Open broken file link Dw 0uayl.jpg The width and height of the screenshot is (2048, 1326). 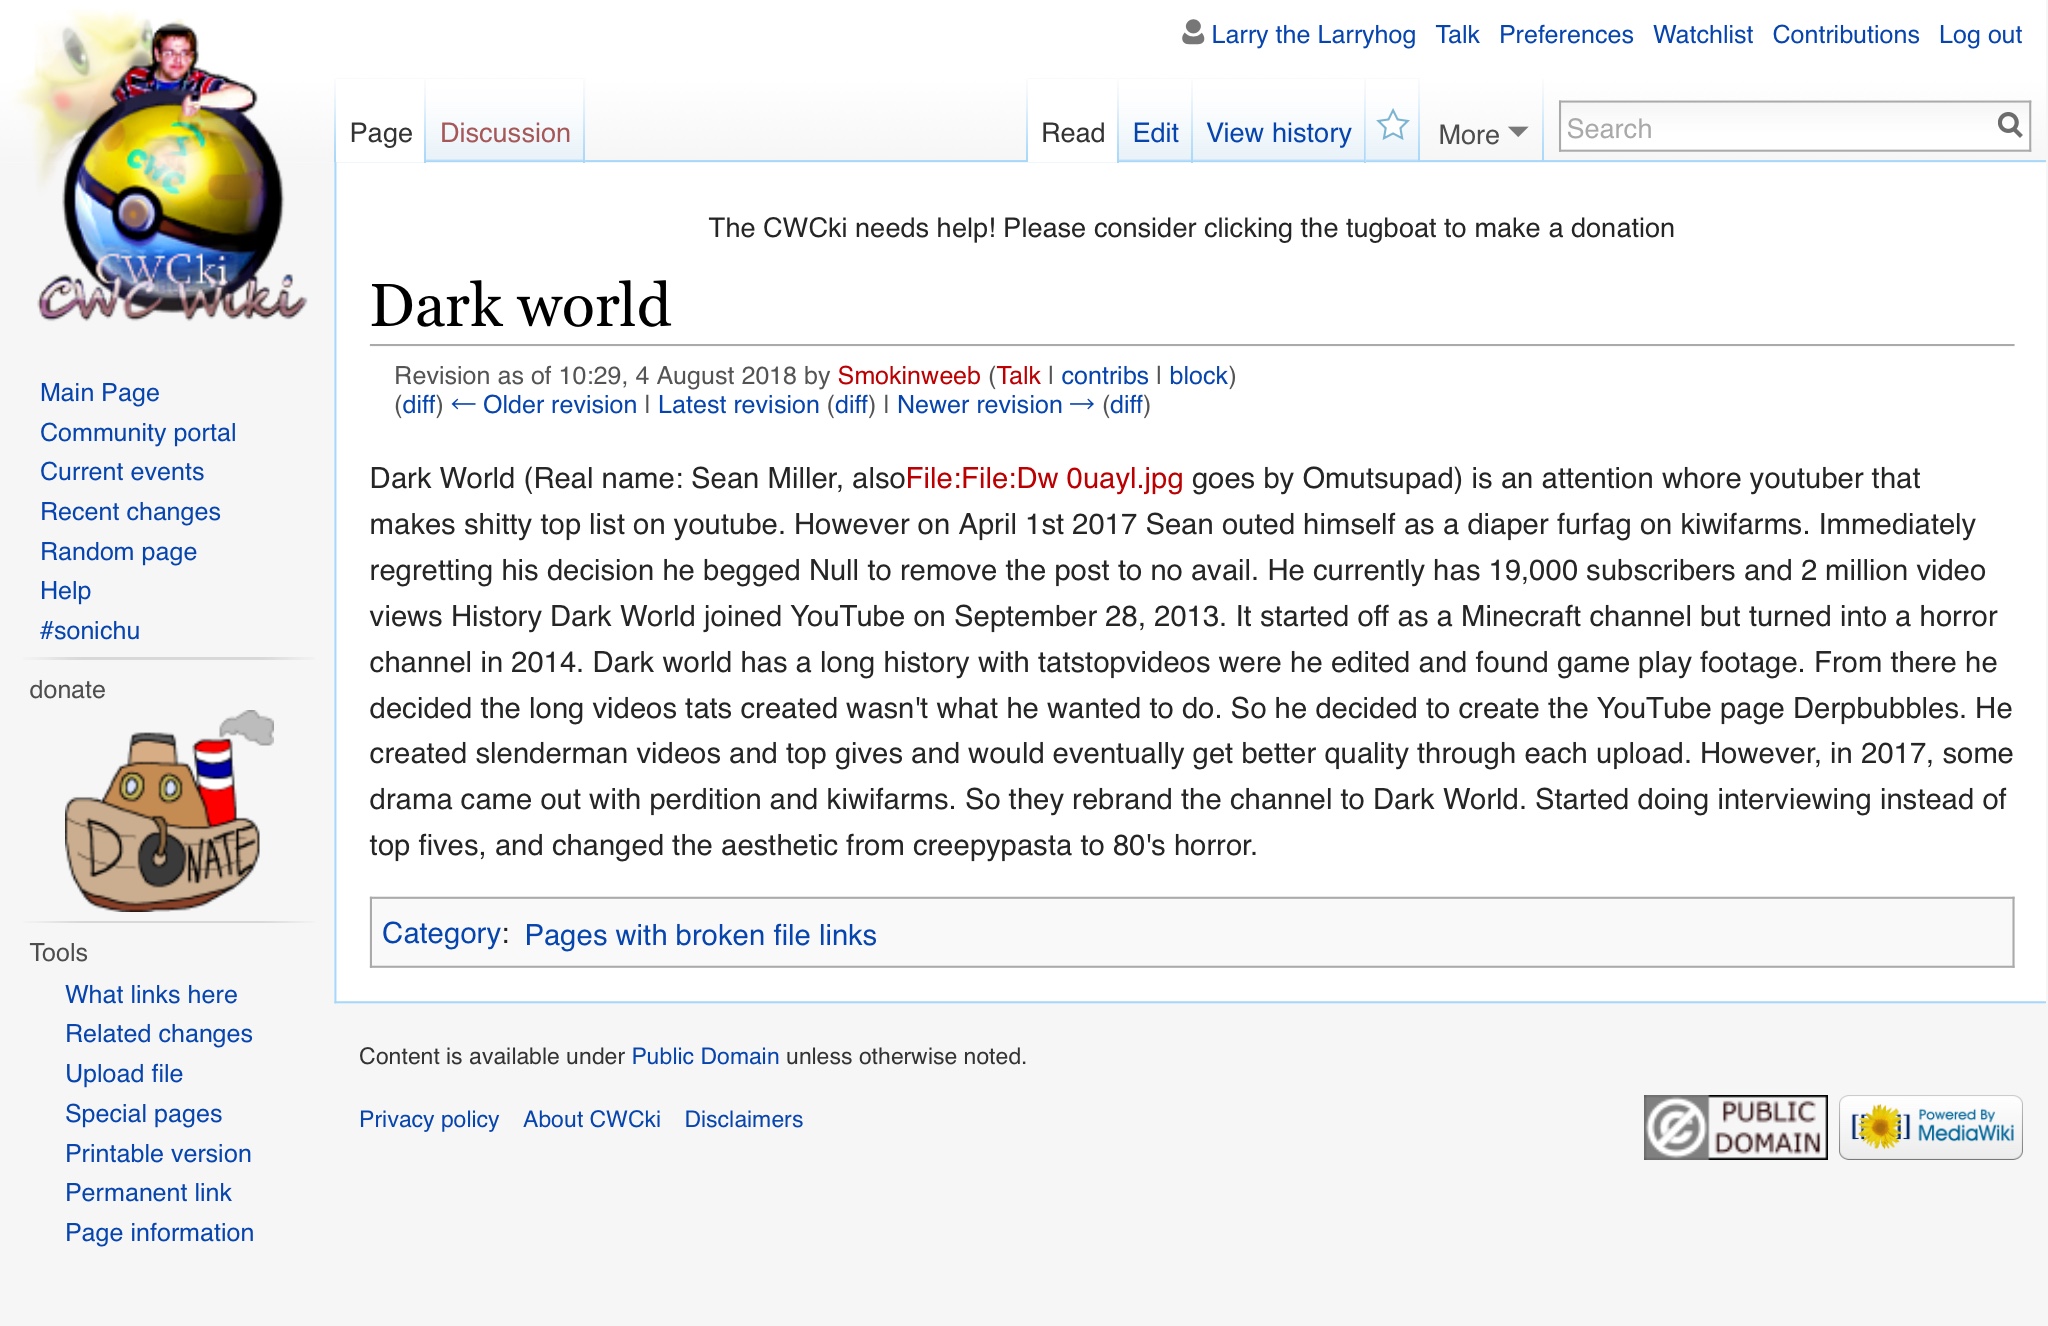[1044, 479]
